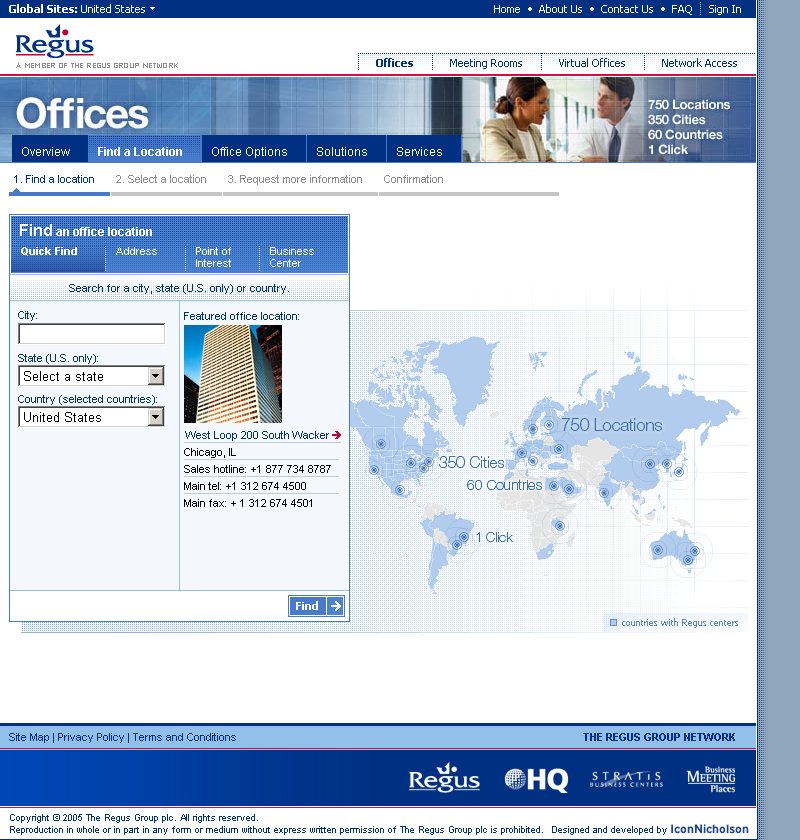The width and height of the screenshot is (800, 840).
Task: Open Terms and Conditions link
Action: coord(184,737)
